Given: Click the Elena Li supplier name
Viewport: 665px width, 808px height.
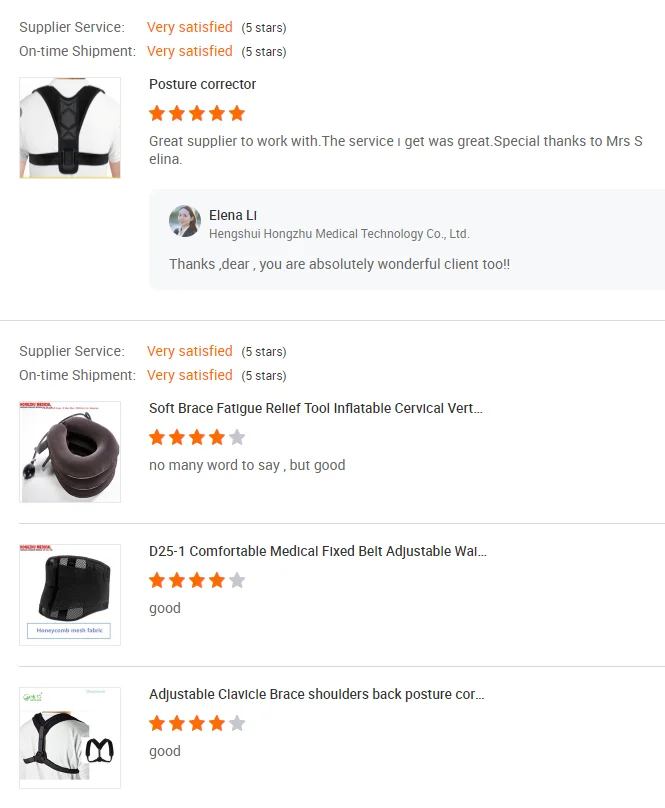Looking at the screenshot, I should (x=232, y=215).
